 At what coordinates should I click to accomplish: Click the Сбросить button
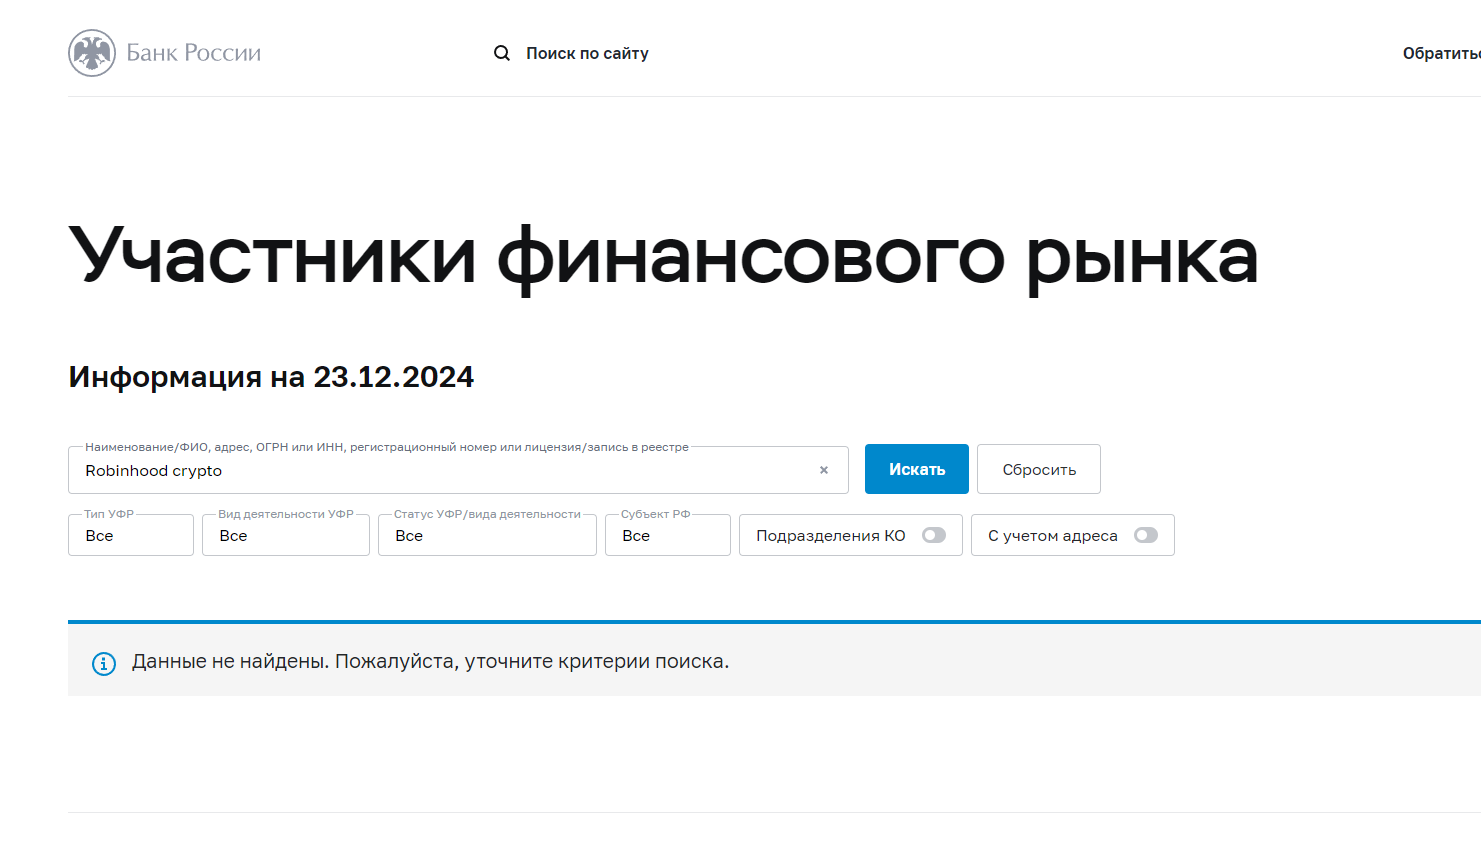click(1039, 469)
